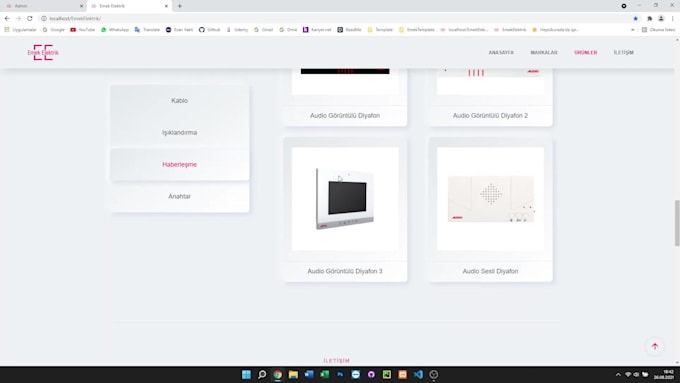Reload the page with the refresh icon
Image resolution: width=680 pixels, height=383 pixels.
coord(29,19)
